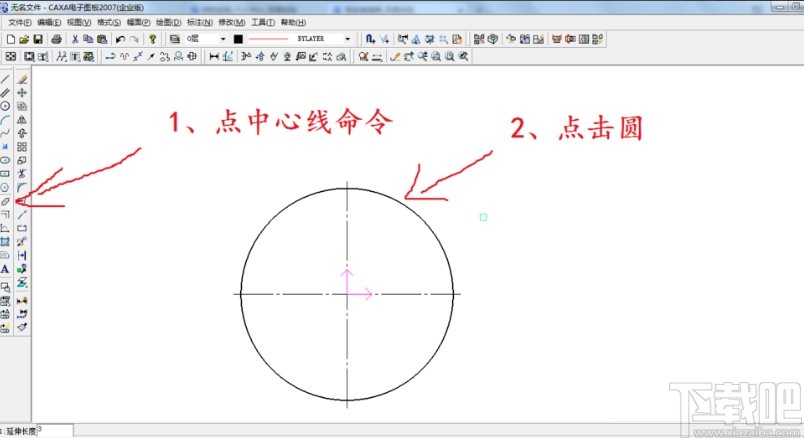Select the Fillet tool curved corner icon
This screenshot has width=804, height=438.
coord(22,188)
